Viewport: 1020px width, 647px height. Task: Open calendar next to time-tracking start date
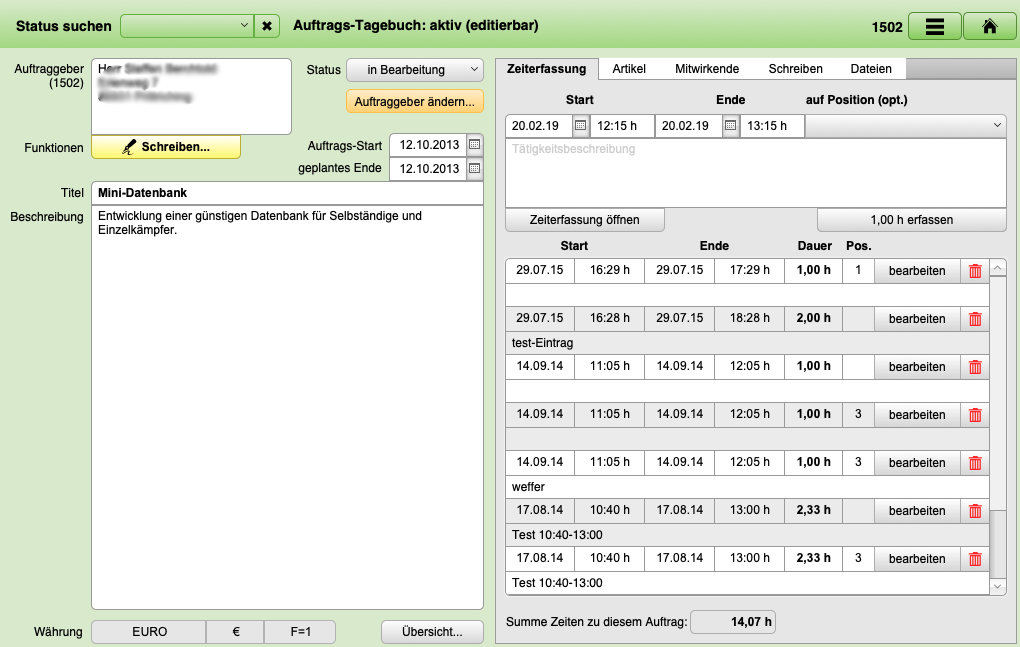580,126
